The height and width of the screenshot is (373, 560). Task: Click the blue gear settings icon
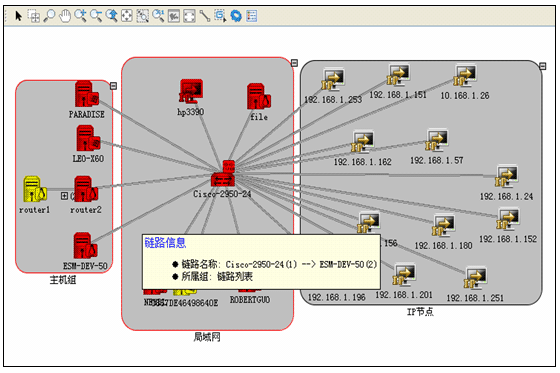(x=236, y=16)
